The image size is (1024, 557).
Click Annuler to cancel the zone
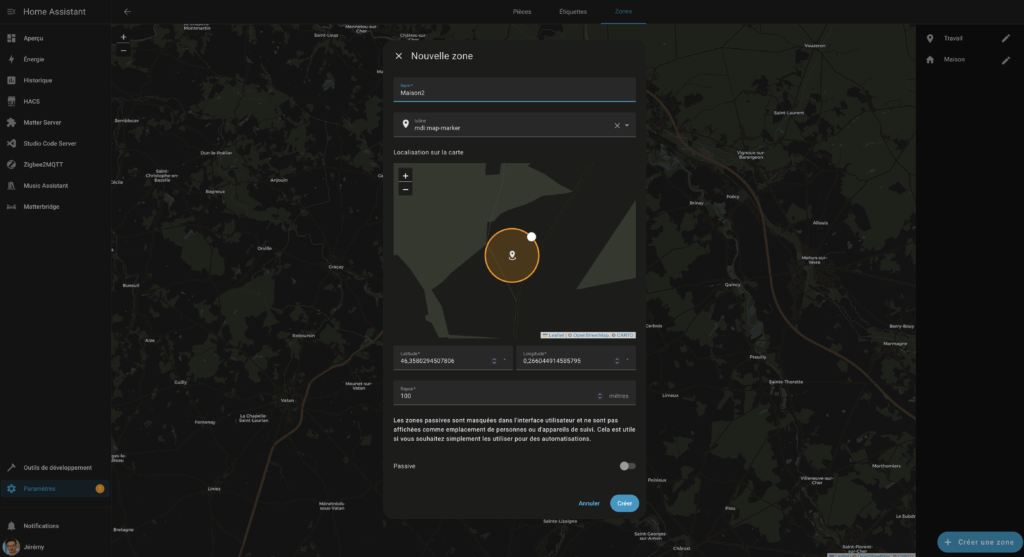pos(589,503)
